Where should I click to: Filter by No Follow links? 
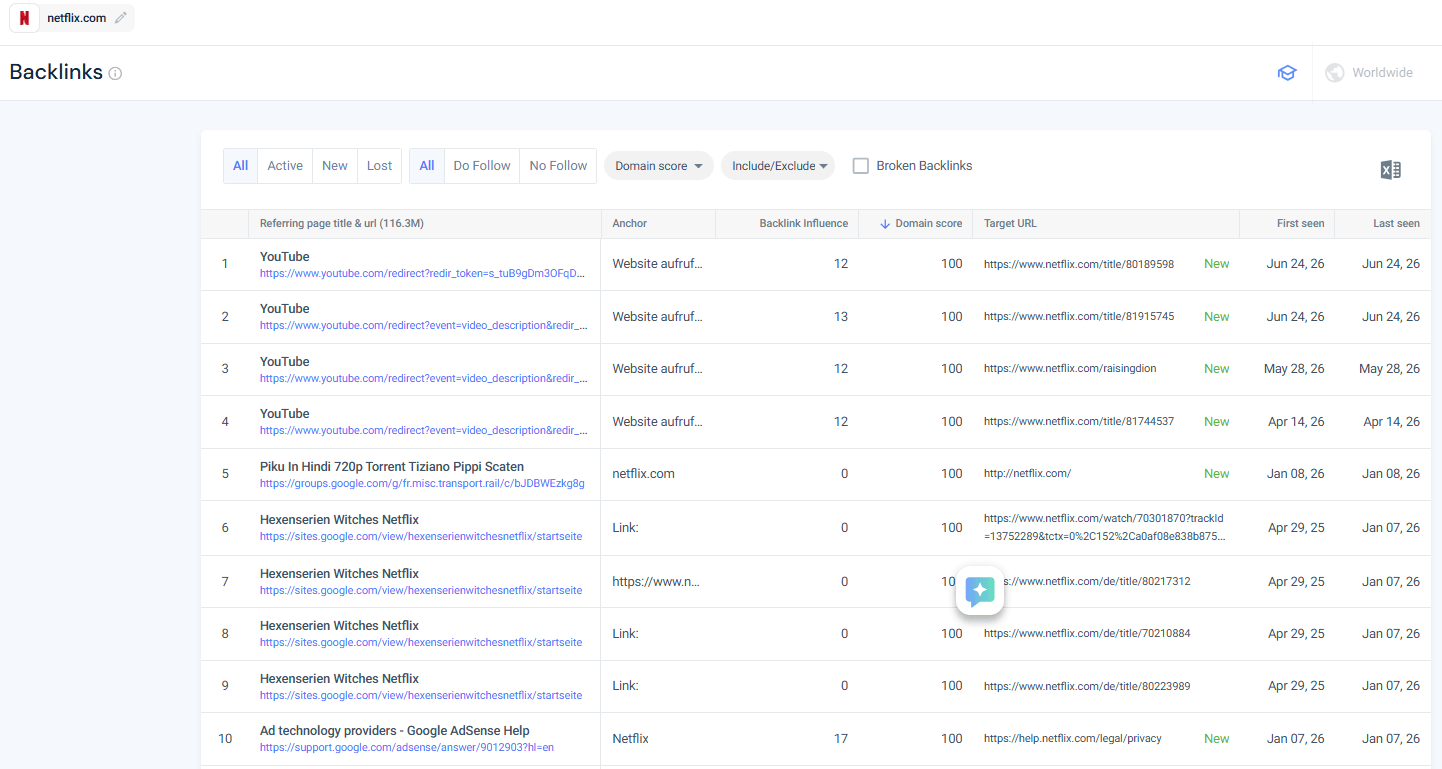(558, 166)
